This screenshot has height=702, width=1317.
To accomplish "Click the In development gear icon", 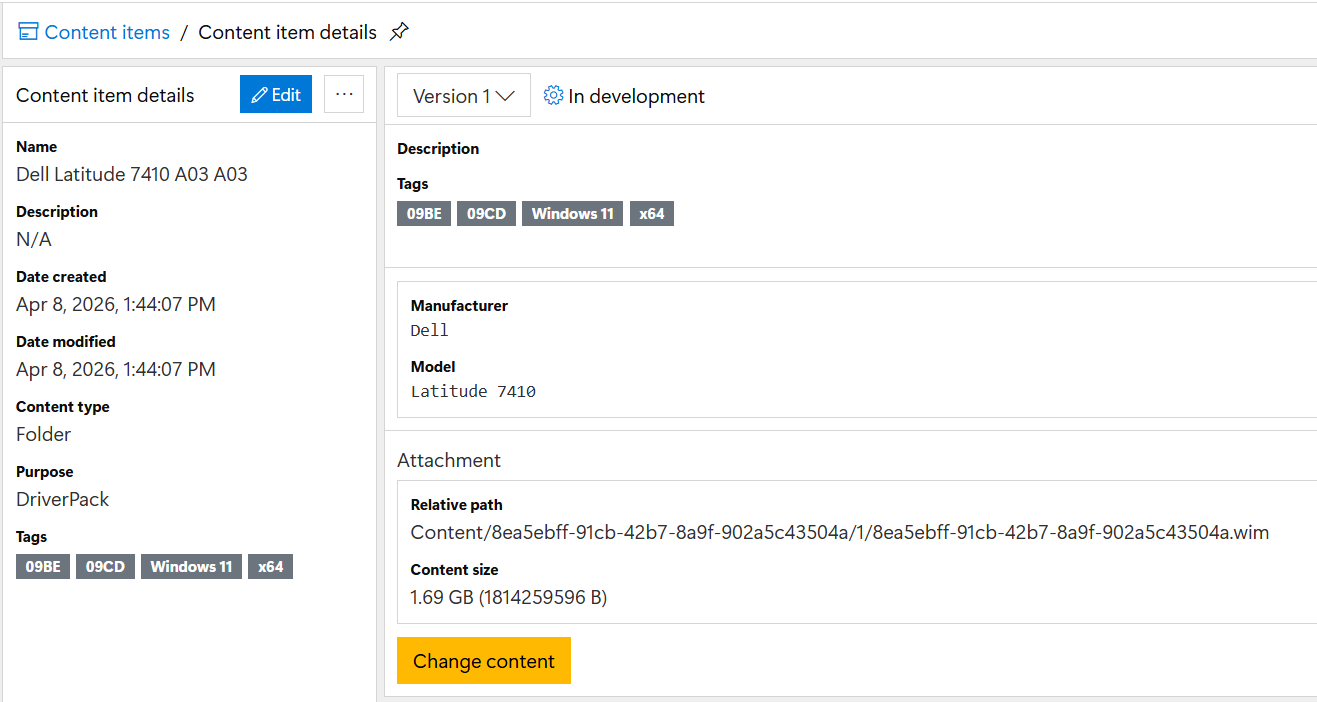I will (x=553, y=96).
